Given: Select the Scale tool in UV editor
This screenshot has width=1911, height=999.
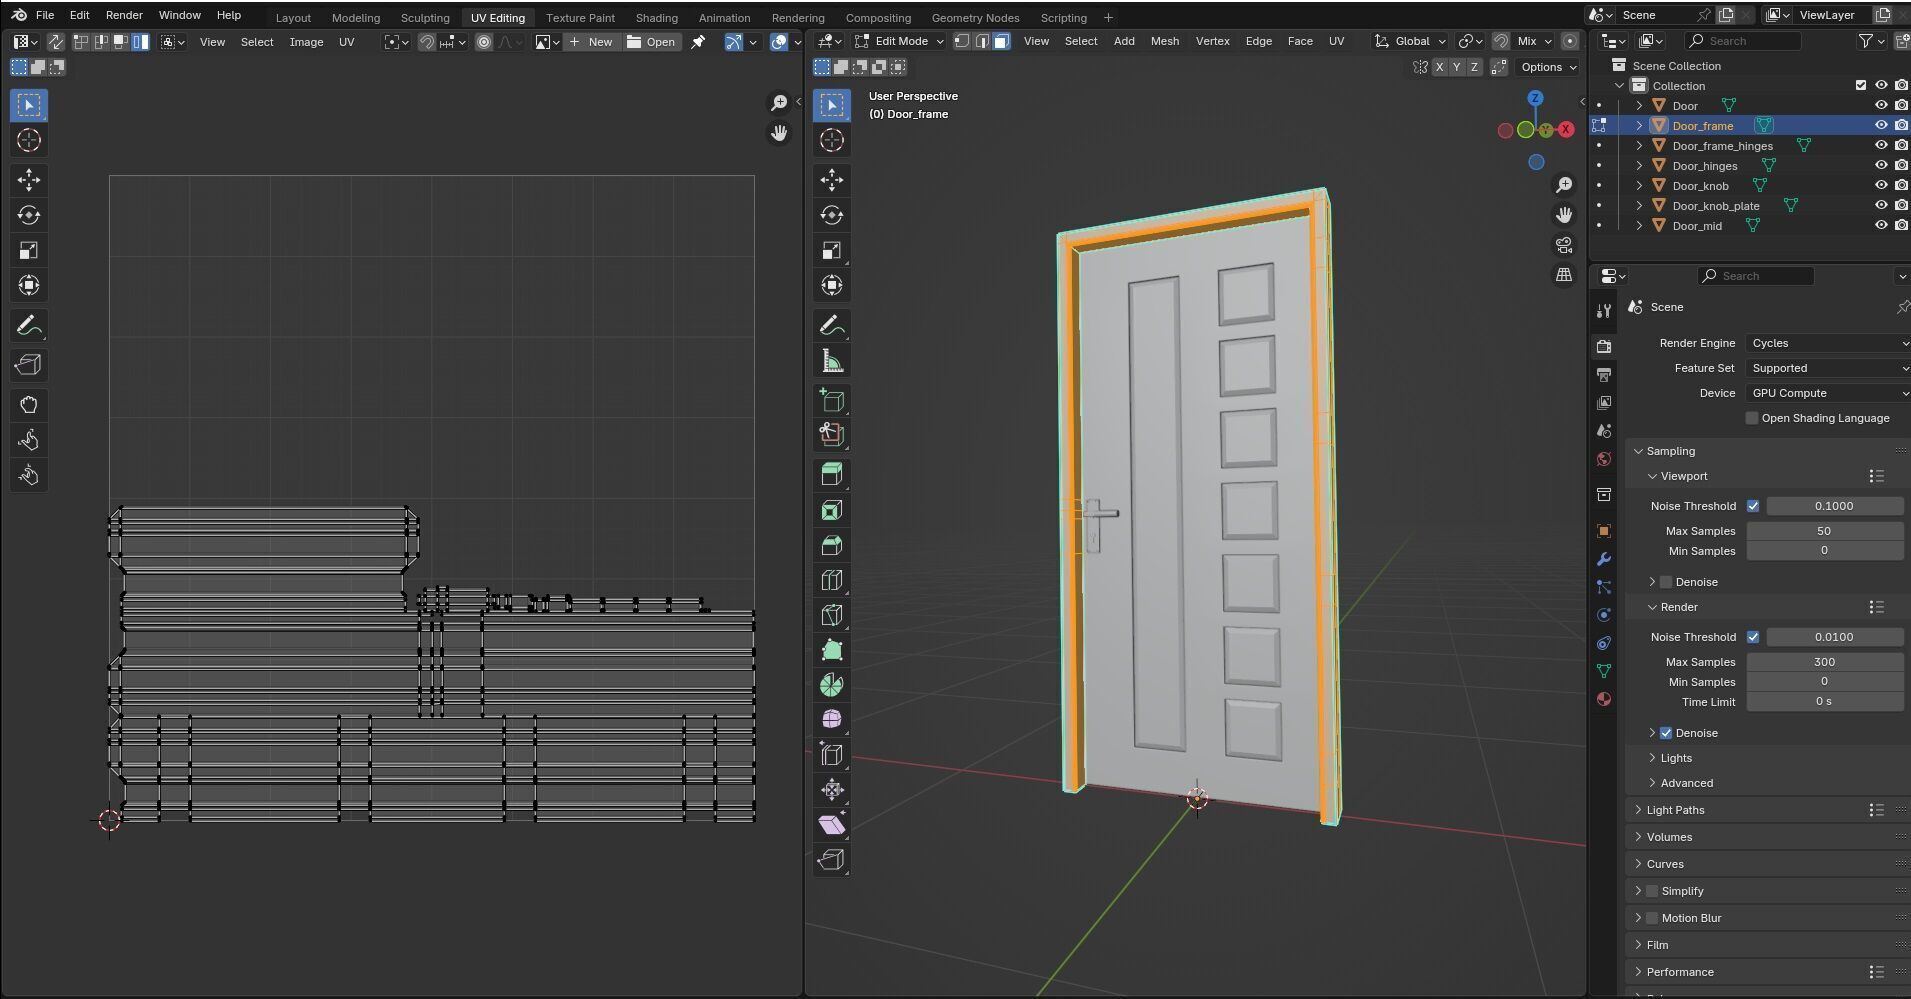Looking at the screenshot, I should pos(29,250).
